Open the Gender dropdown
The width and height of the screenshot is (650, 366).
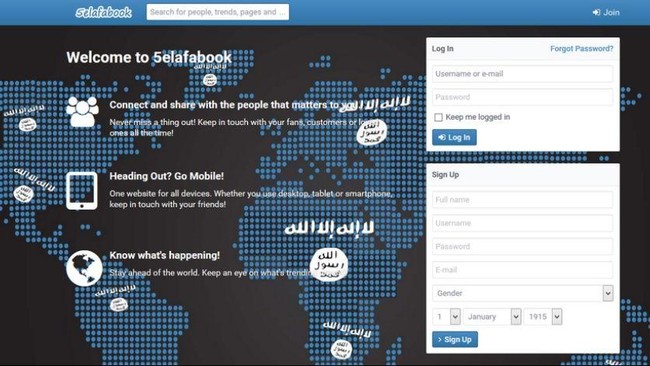(522, 293)
